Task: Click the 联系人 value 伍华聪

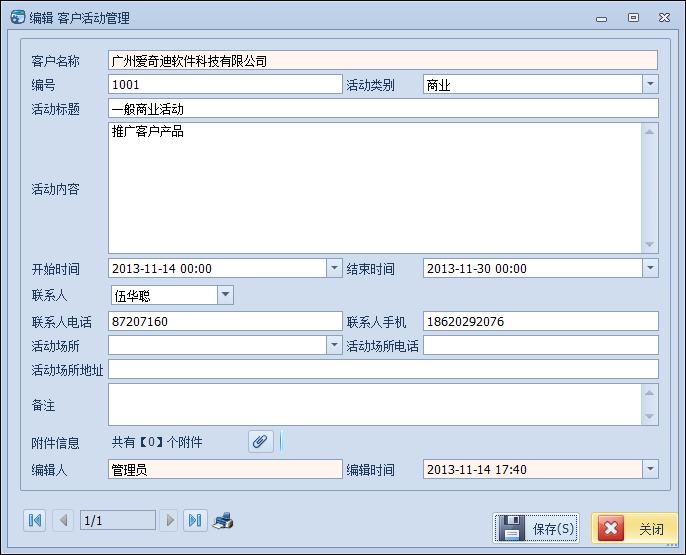Action: [x=133, y=296]
